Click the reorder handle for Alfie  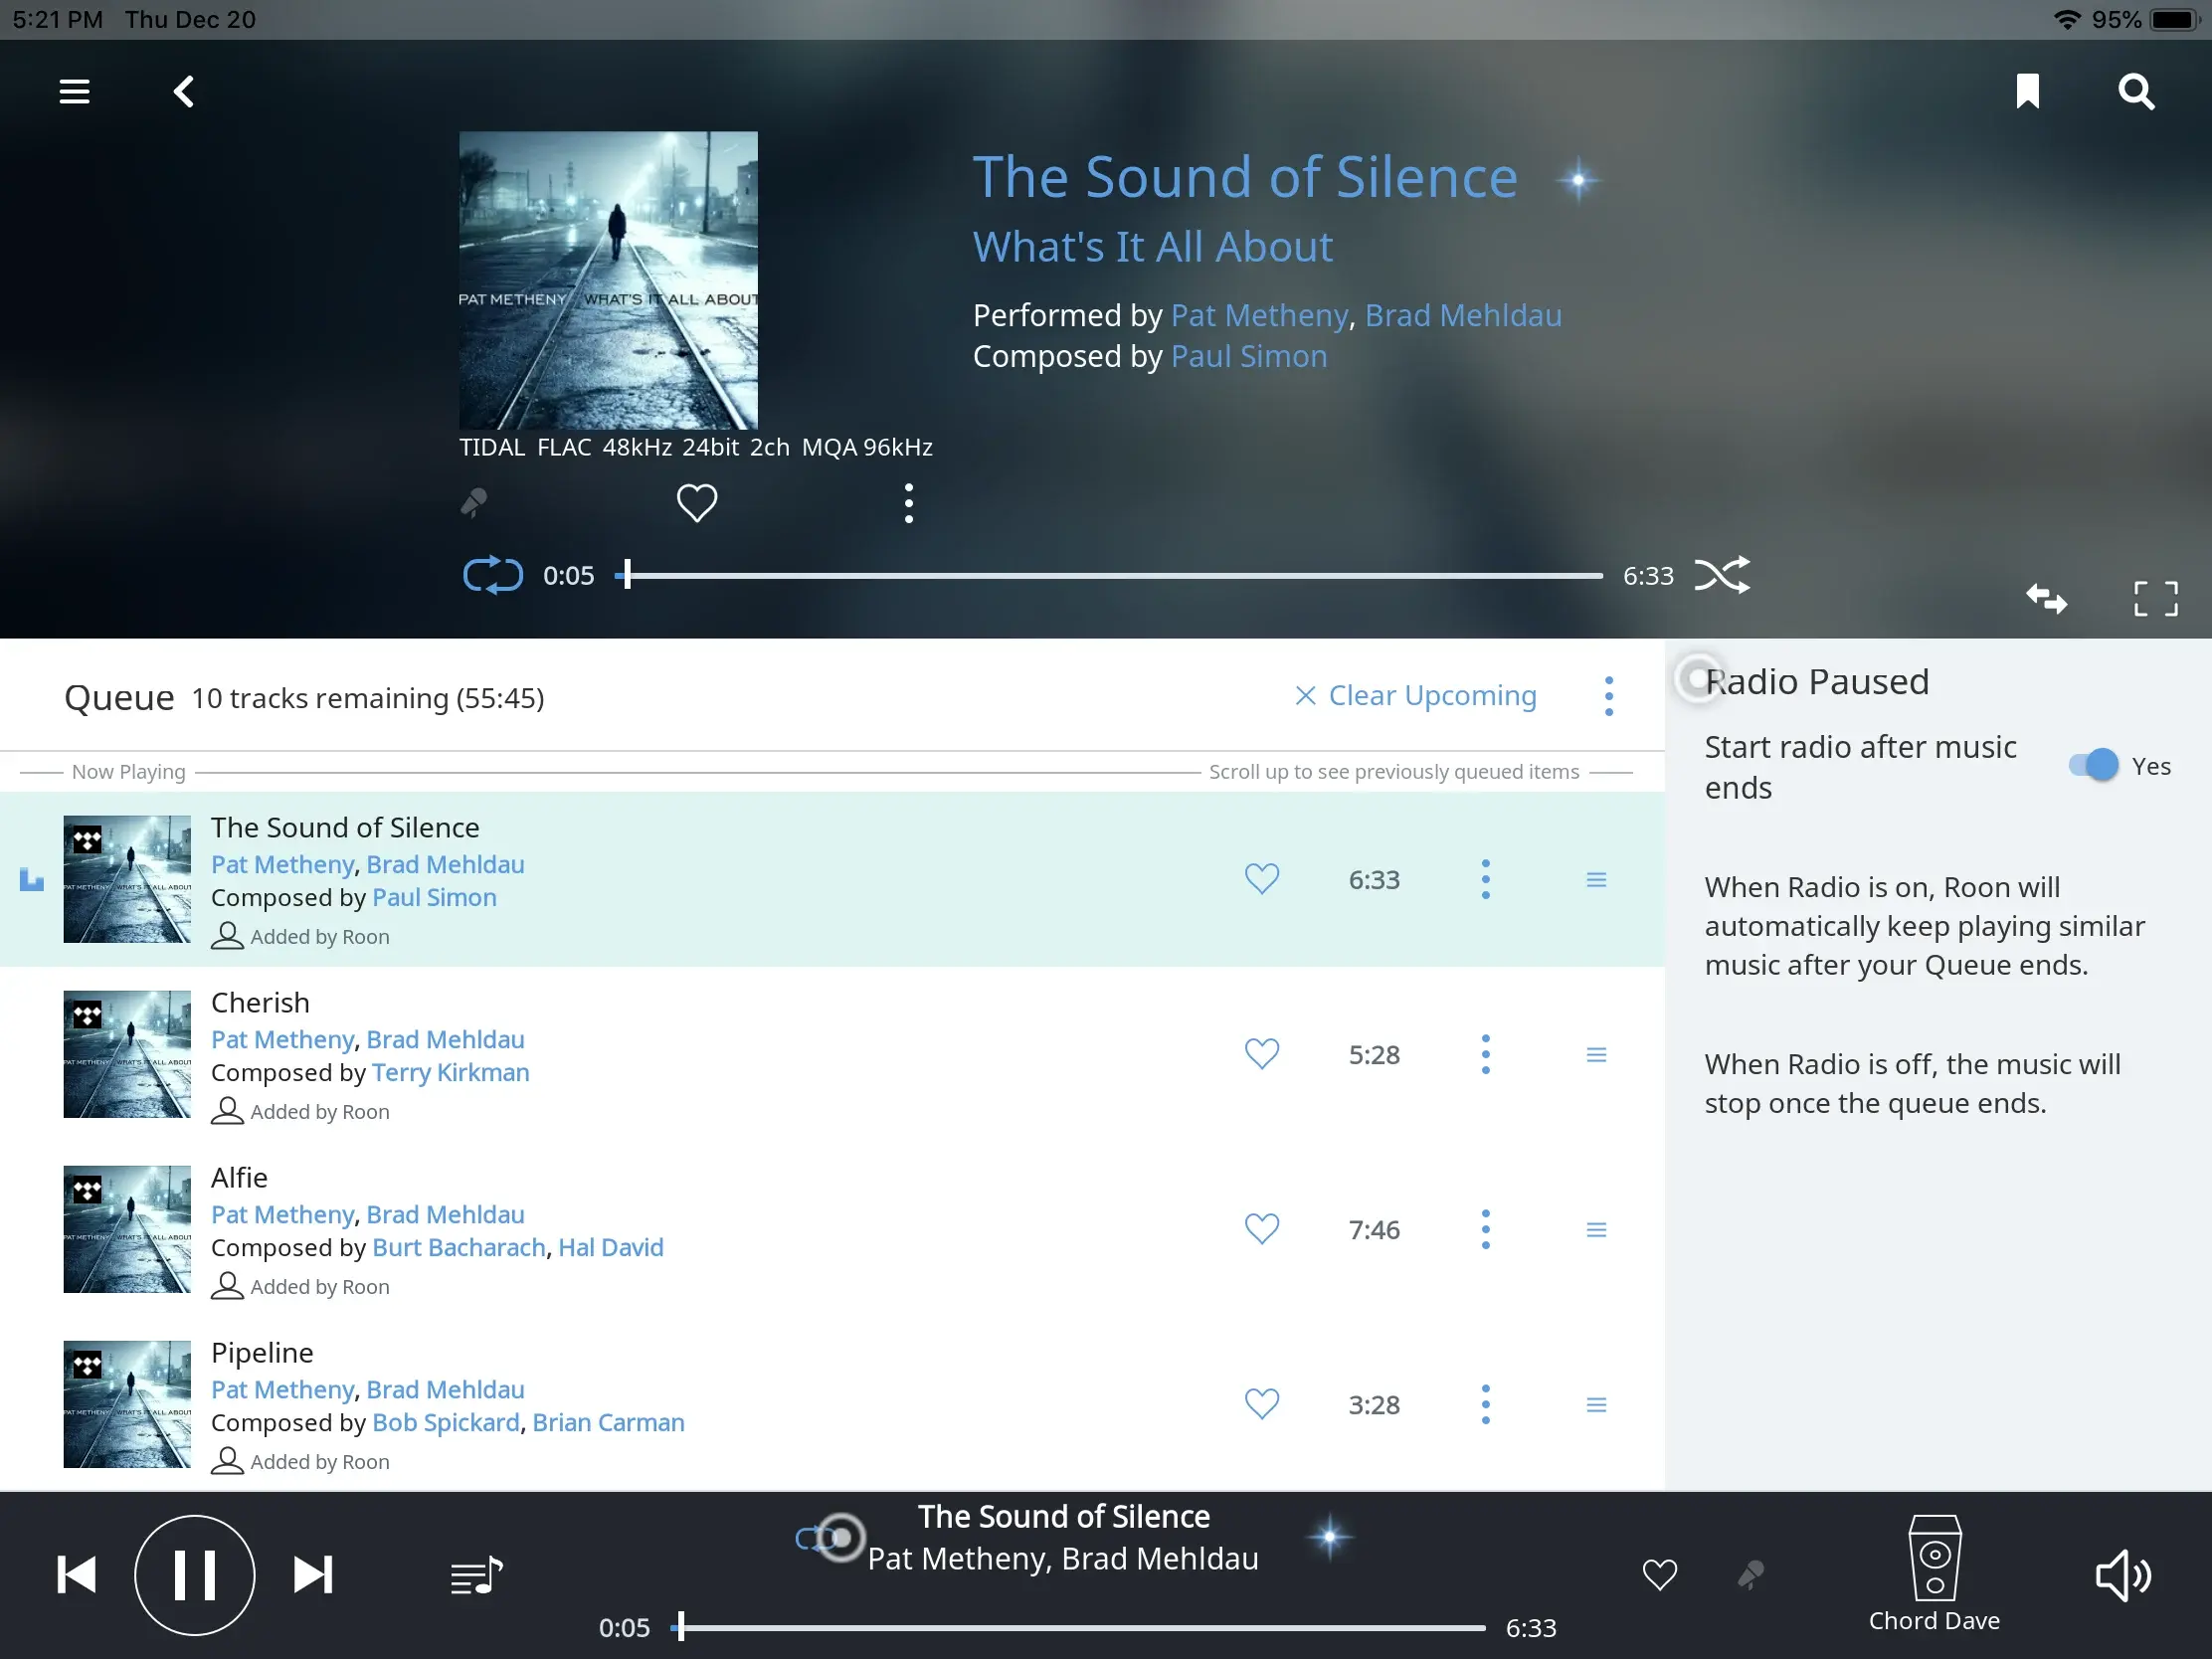1596,1230
